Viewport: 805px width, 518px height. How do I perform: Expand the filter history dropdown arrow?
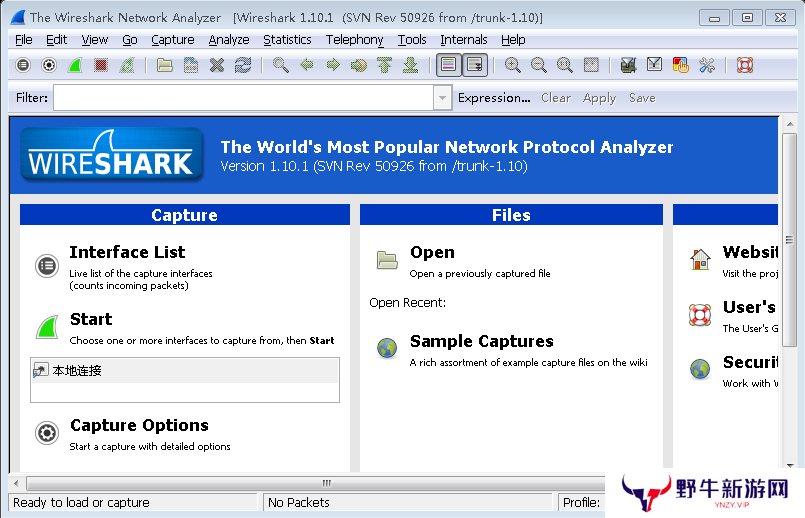tap(442, 98)
